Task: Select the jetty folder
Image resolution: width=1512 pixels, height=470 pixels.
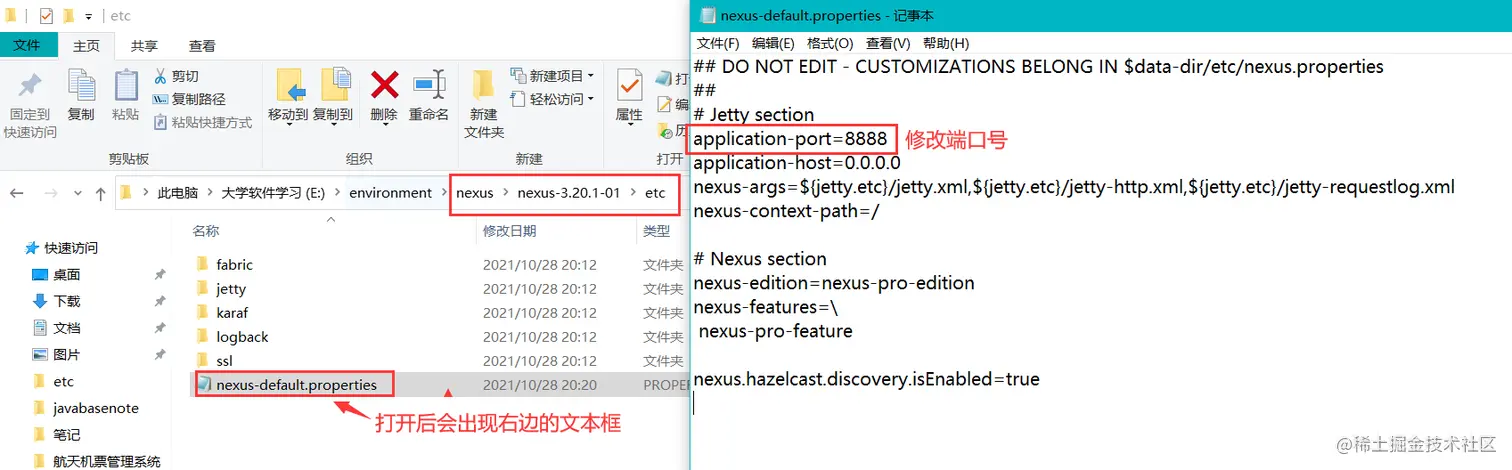Action: pos(230,289)
